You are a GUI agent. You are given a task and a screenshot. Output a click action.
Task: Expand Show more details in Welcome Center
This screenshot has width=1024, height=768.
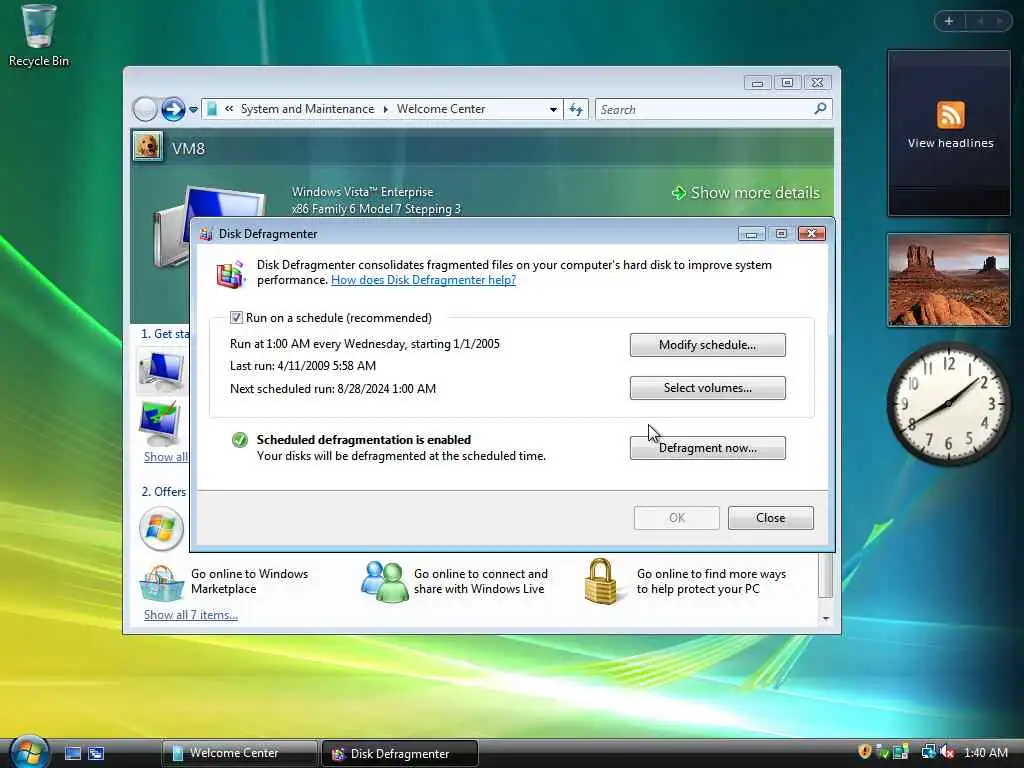pos(746,193)
